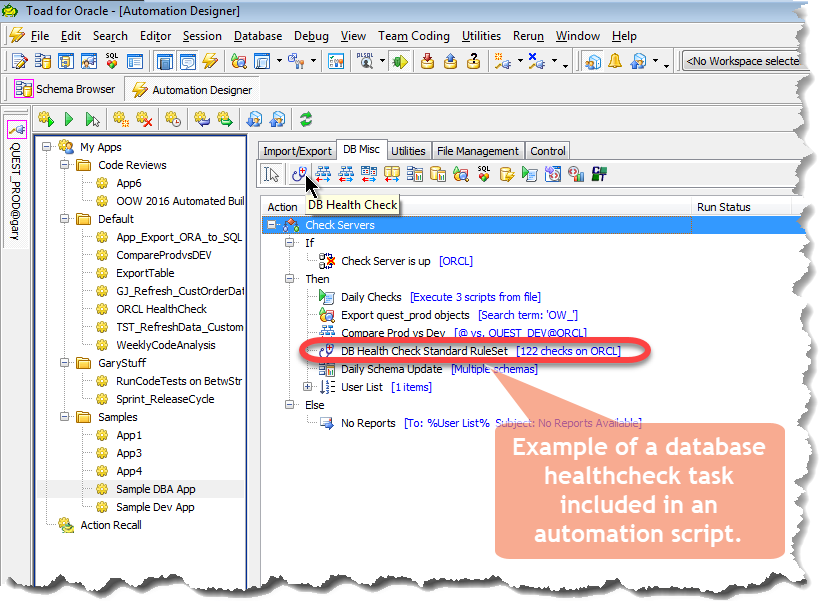Select the Sample DBA App item

pos(156,489)
